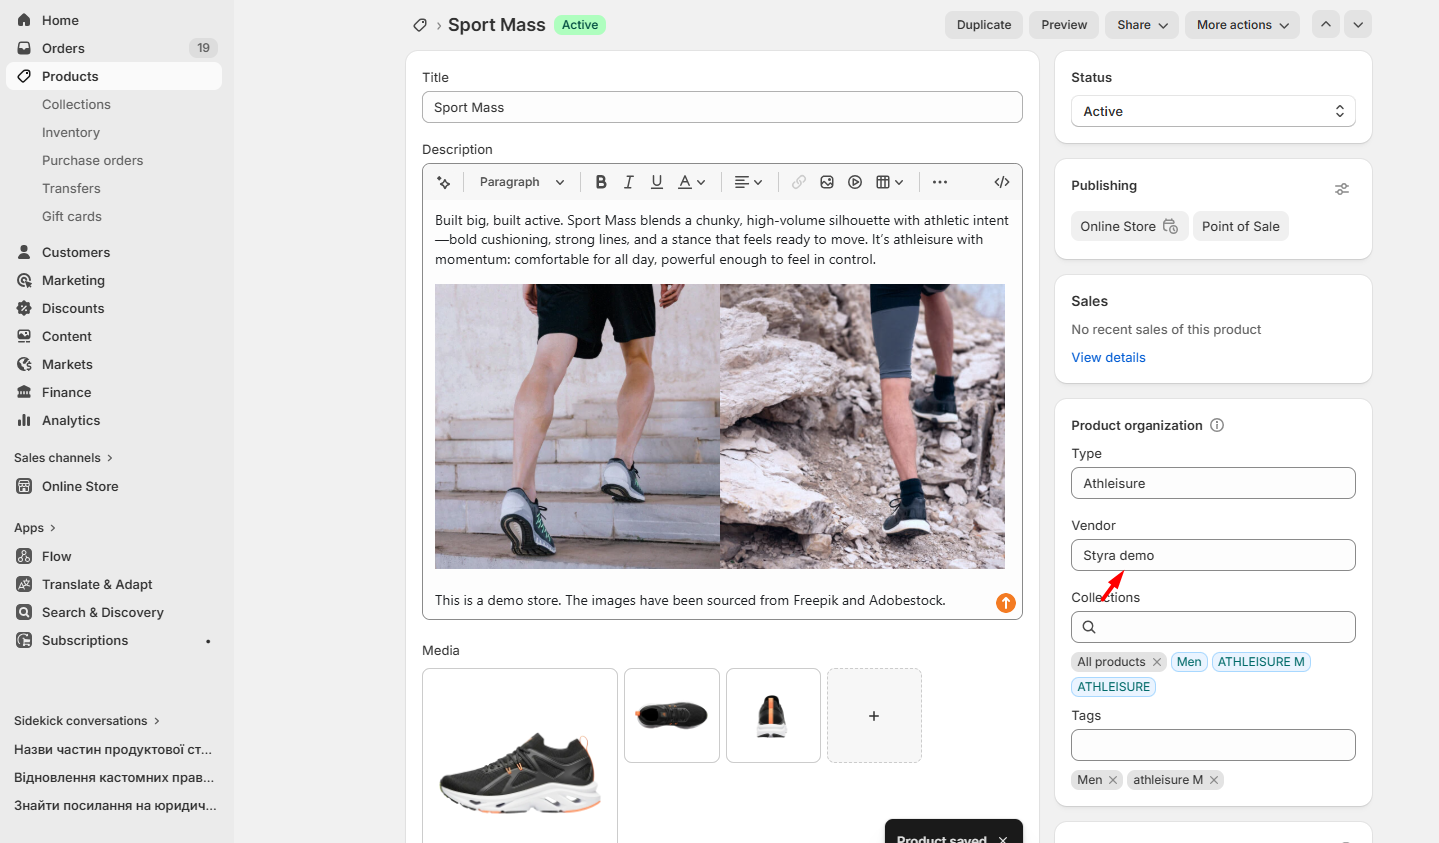Image resolution: width=1439 pixels, height=843 pixels.
Task: Dismiss the Product saved toast
Action: pos(1003,839)
